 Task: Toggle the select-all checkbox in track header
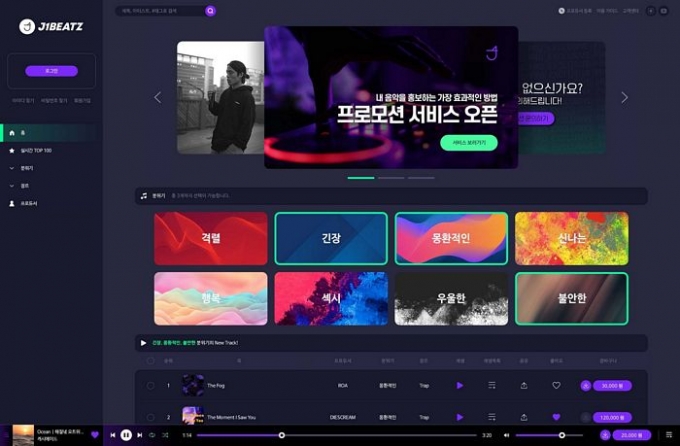point(151,360)
